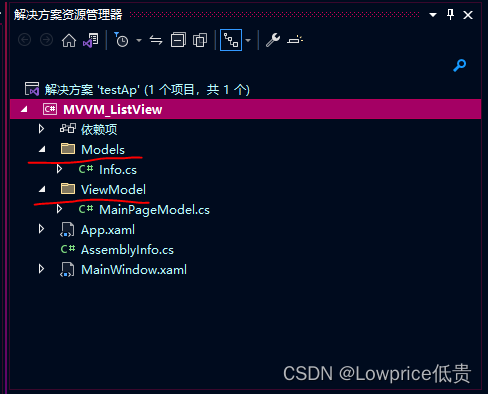Viewport: 488px width, 394px height.
Task: Select App.xaml file
Action: pos(108,230)
